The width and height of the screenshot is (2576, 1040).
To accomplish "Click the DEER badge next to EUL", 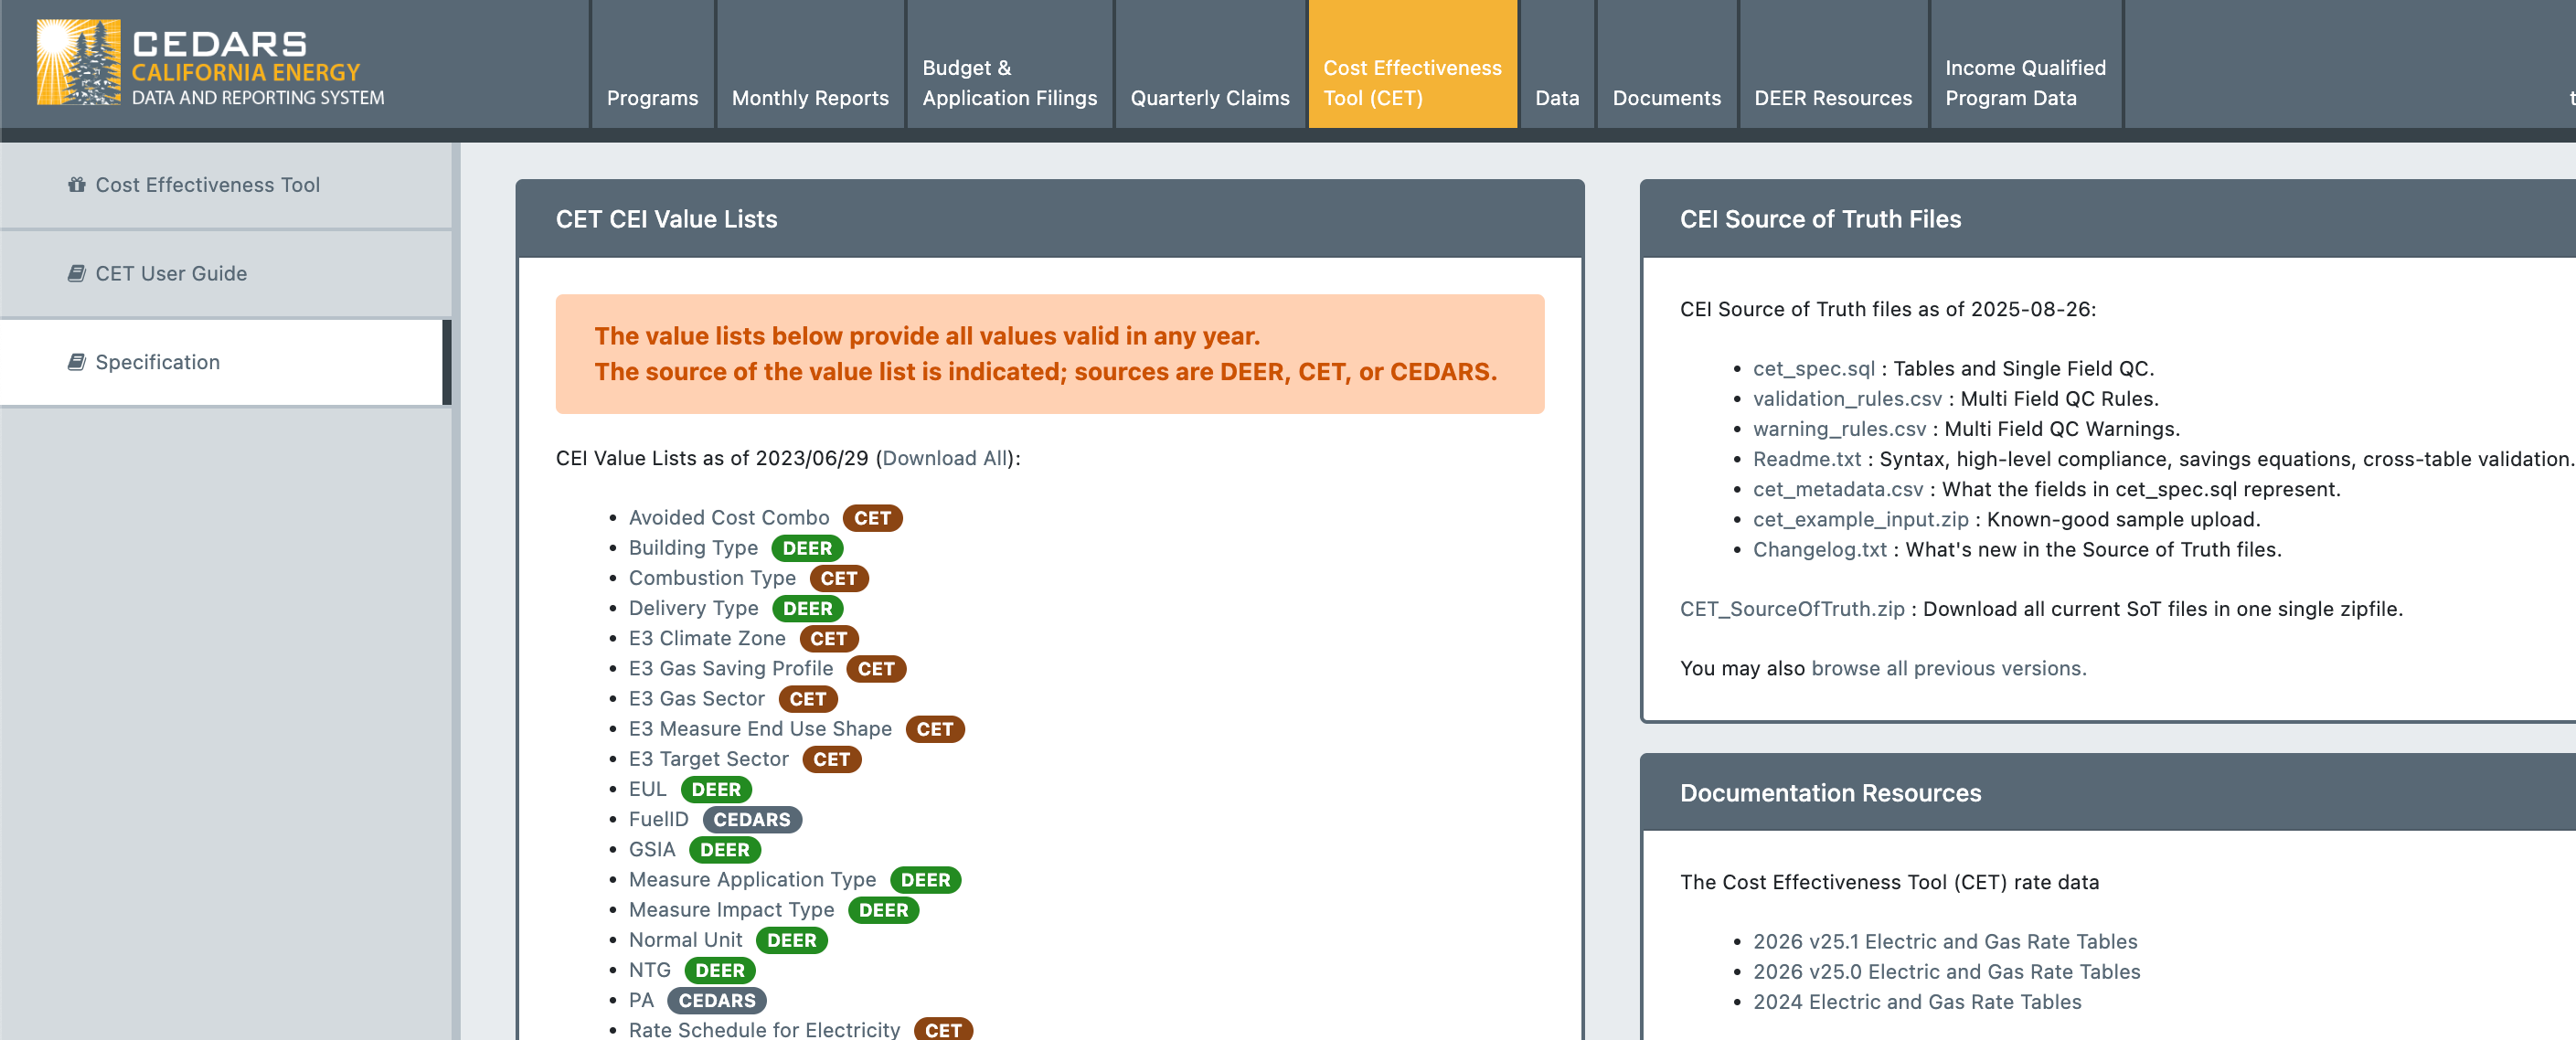I will click(x=715, y=790).
